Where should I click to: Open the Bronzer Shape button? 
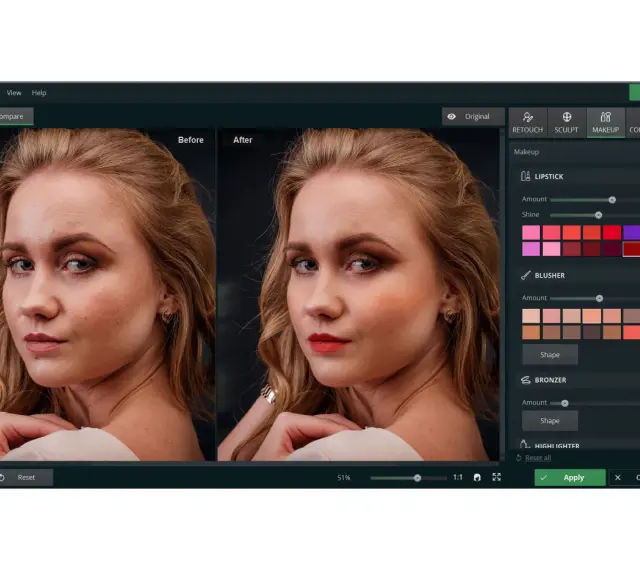(550, 421)
